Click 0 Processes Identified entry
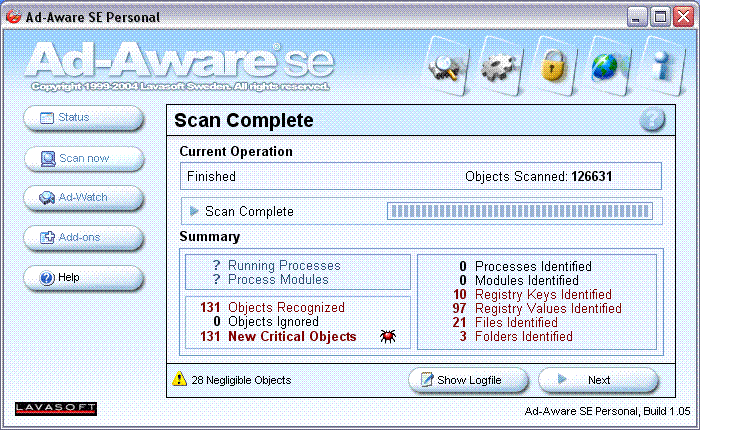 [525, 266]
